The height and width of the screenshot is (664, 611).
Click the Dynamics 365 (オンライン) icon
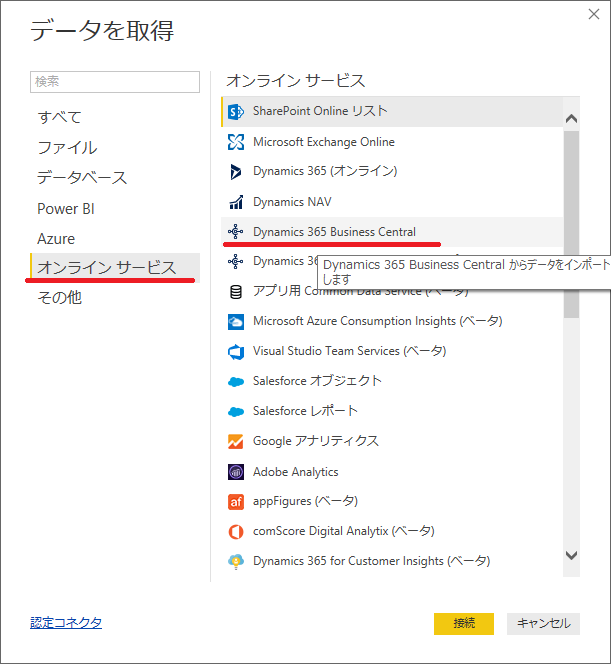(236, 172)
